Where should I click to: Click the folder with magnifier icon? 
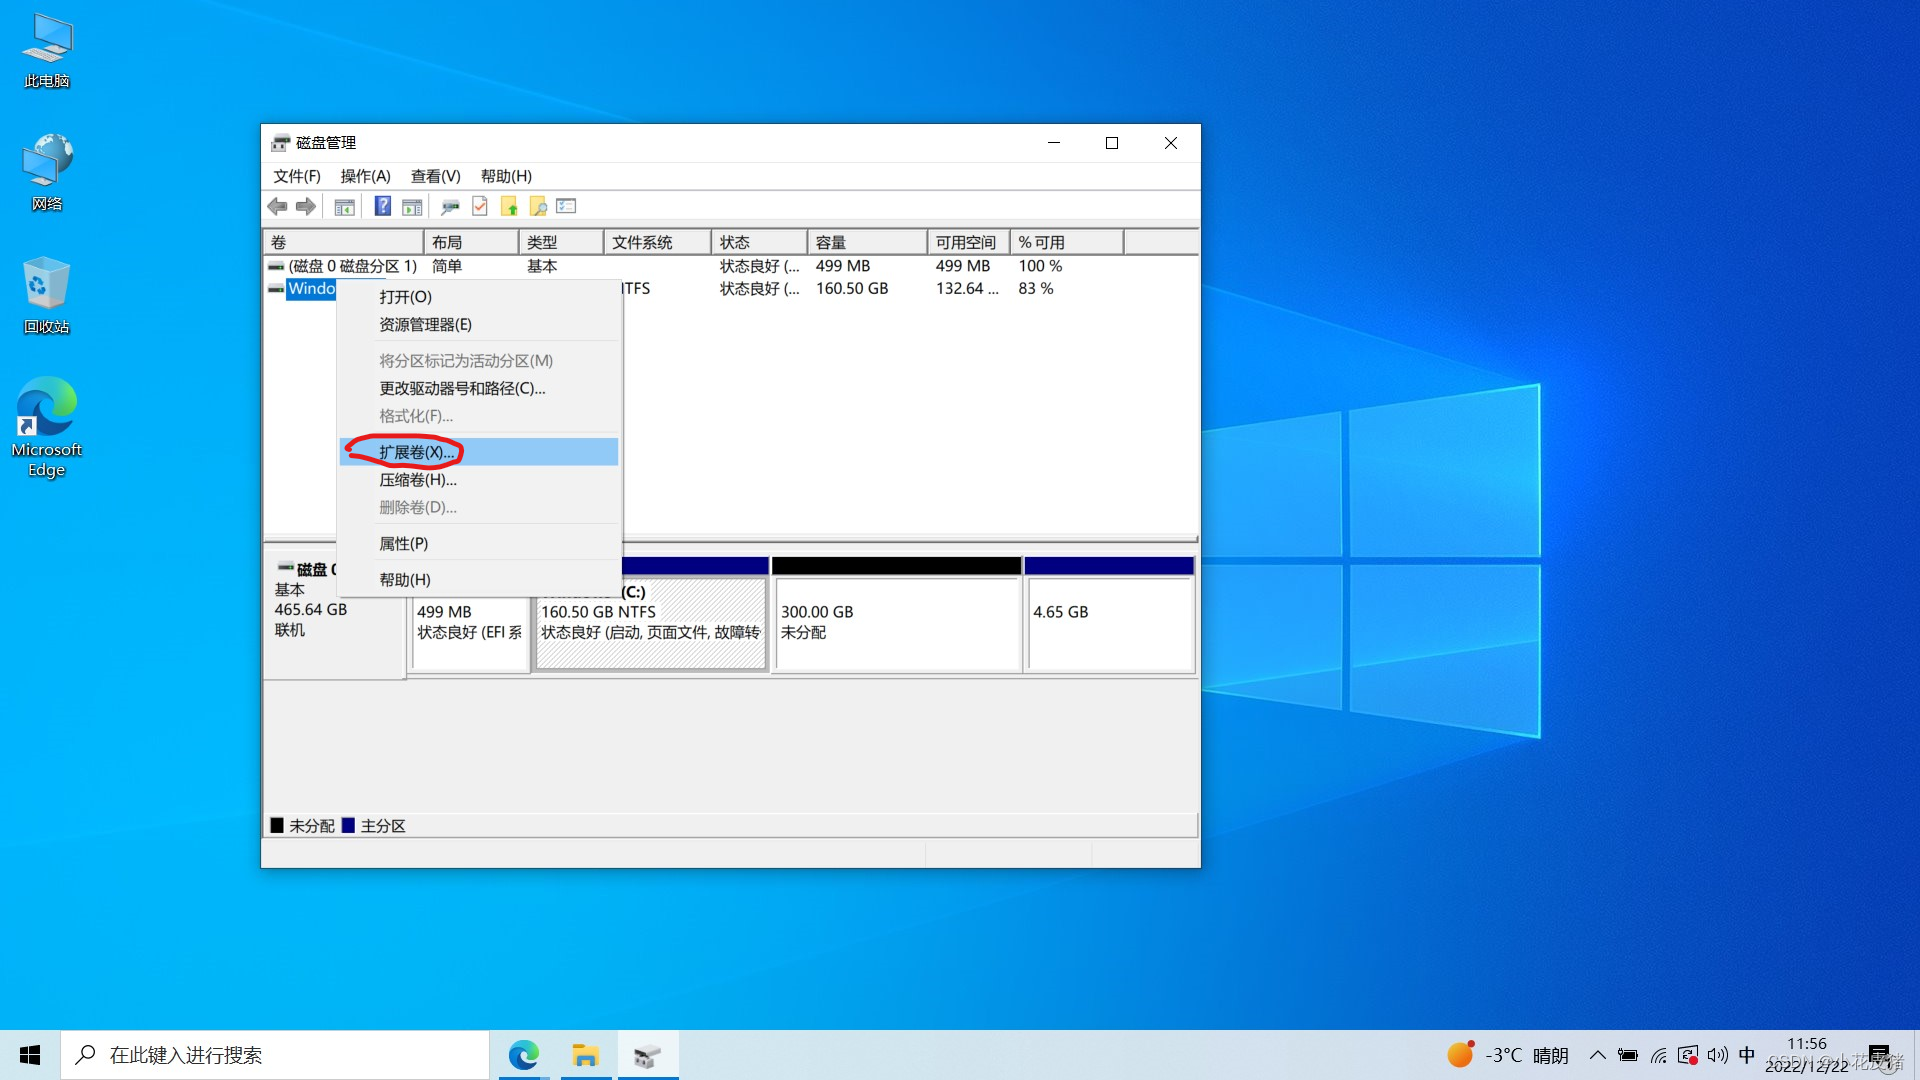pos(538,207)
